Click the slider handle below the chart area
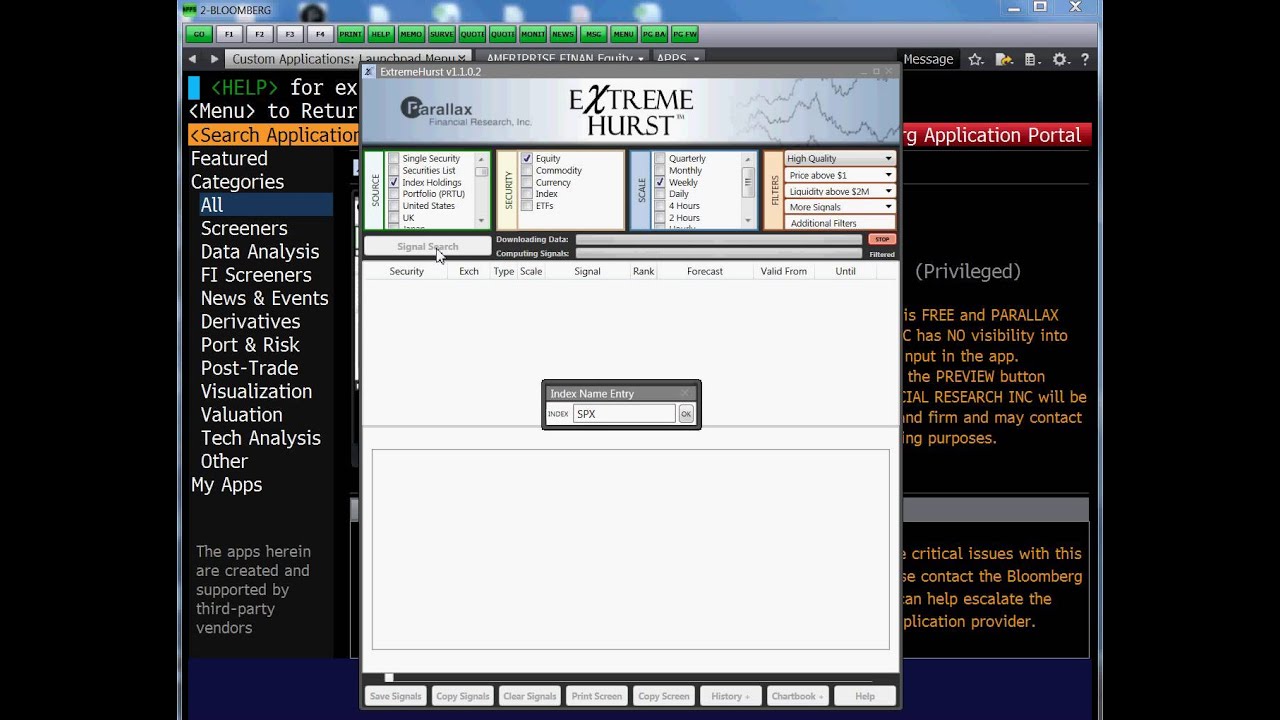This screenshot has height=720, width=1280. (x=389, y=678)
